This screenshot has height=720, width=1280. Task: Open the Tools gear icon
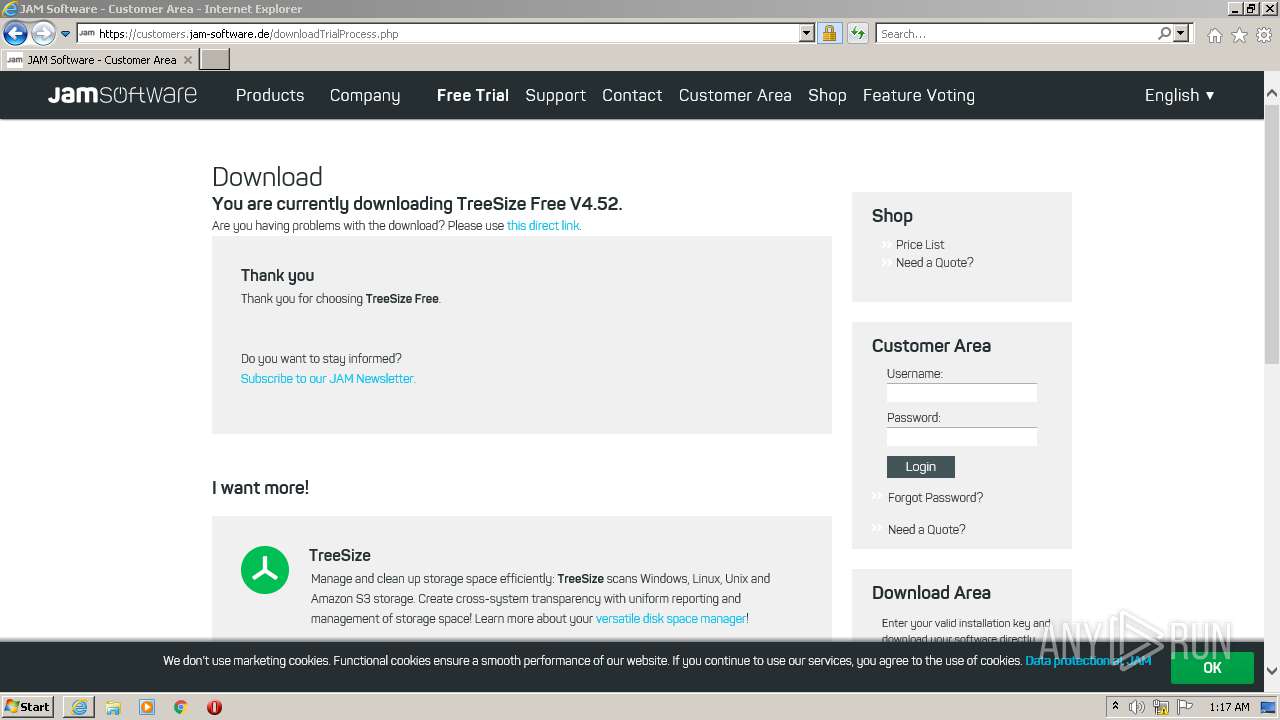1264,35
